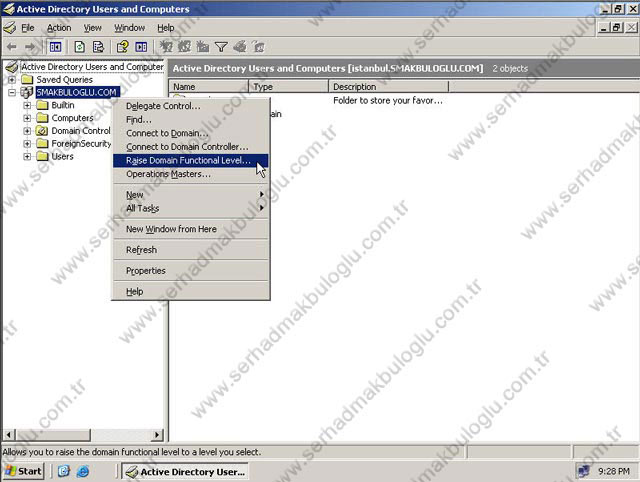Expand the Users container
Screen dimensions: 640x482
coord(27,156)
